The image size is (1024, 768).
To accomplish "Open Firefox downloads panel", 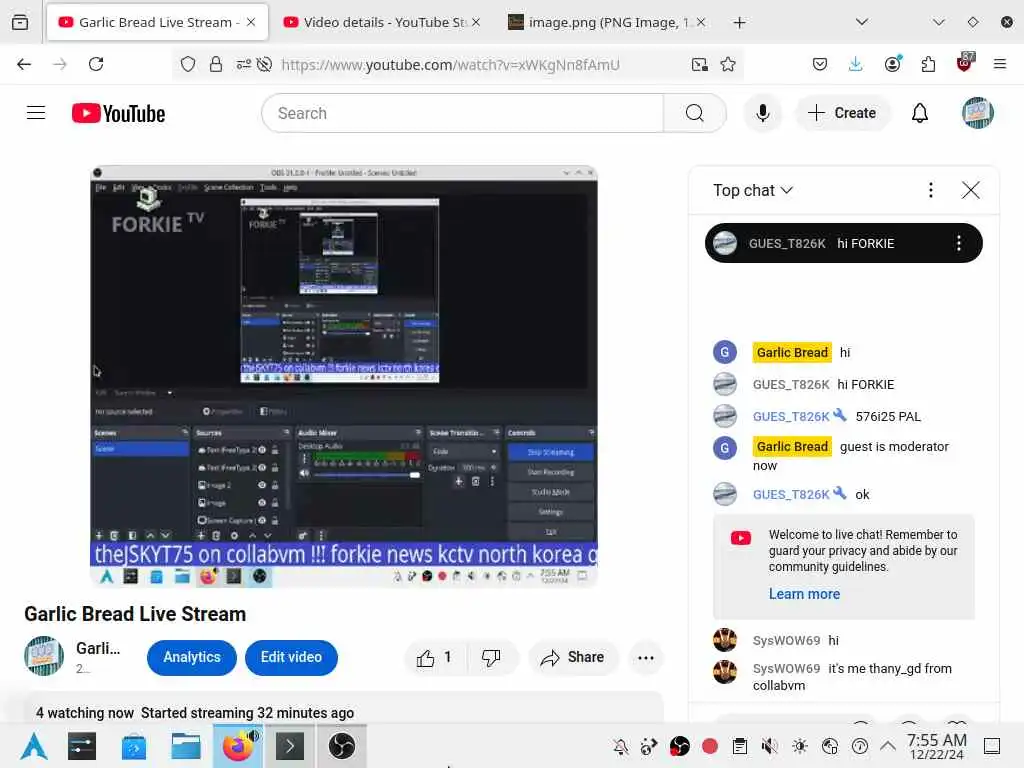I will click(x=856, y=64).
